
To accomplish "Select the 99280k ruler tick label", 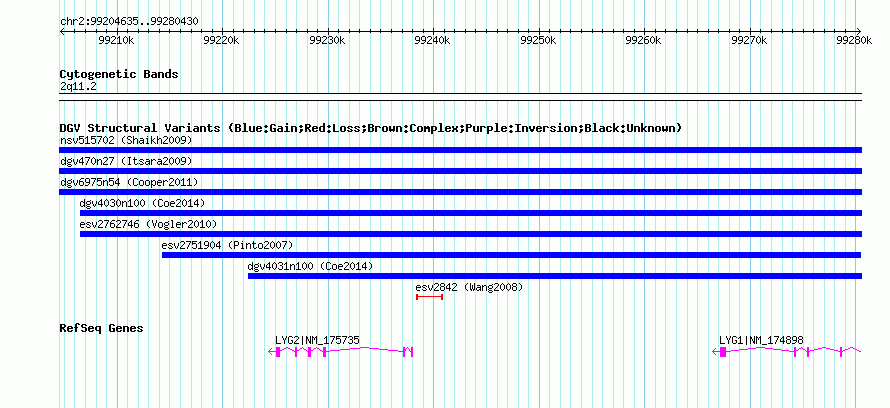I will [x=854, y=40].
